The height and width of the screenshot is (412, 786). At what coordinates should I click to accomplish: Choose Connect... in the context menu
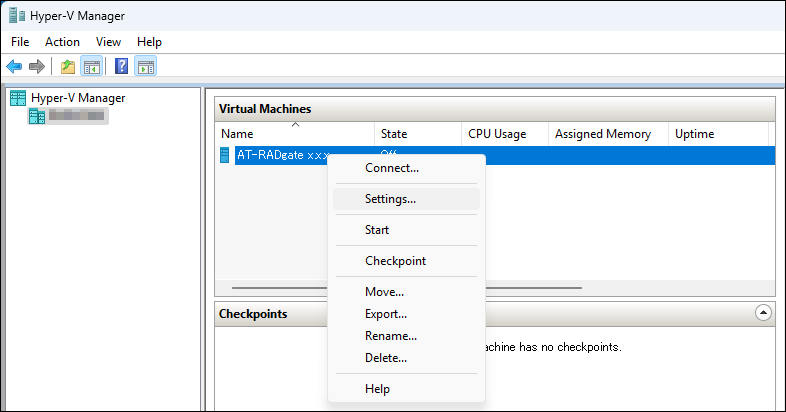click(391, 168)
